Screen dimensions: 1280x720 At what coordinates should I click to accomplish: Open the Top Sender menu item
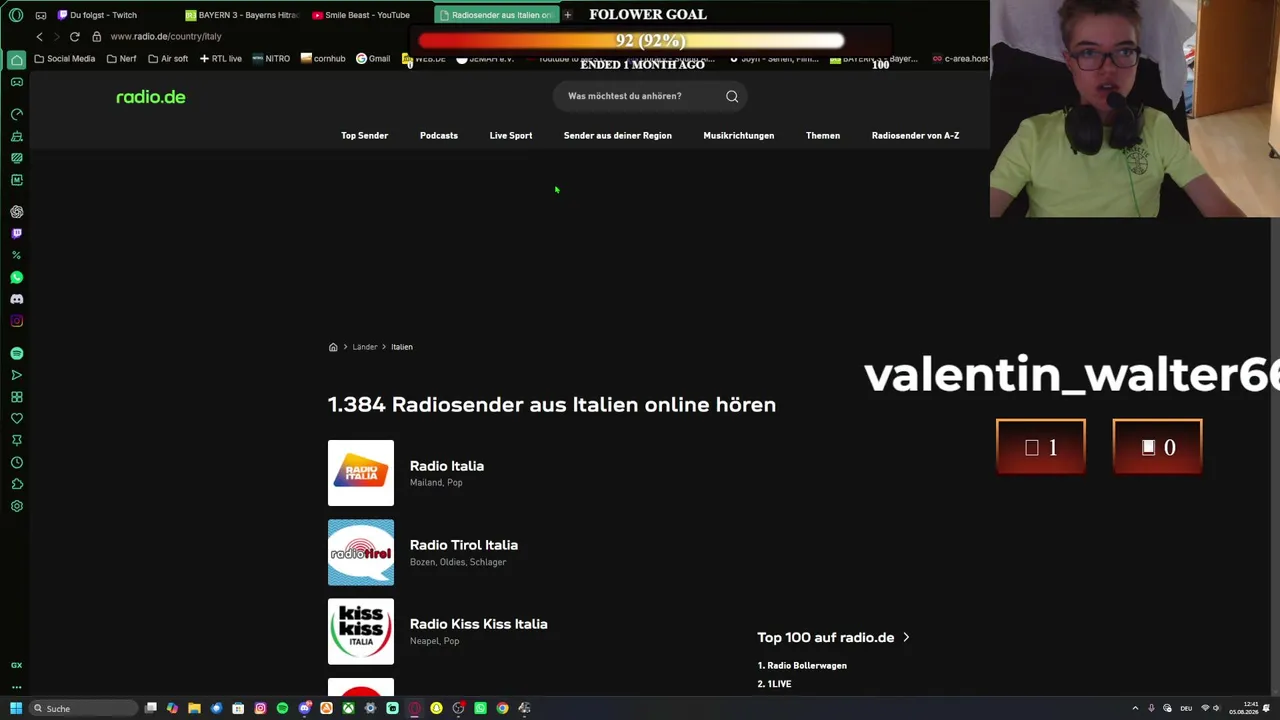tap(364, 136)
